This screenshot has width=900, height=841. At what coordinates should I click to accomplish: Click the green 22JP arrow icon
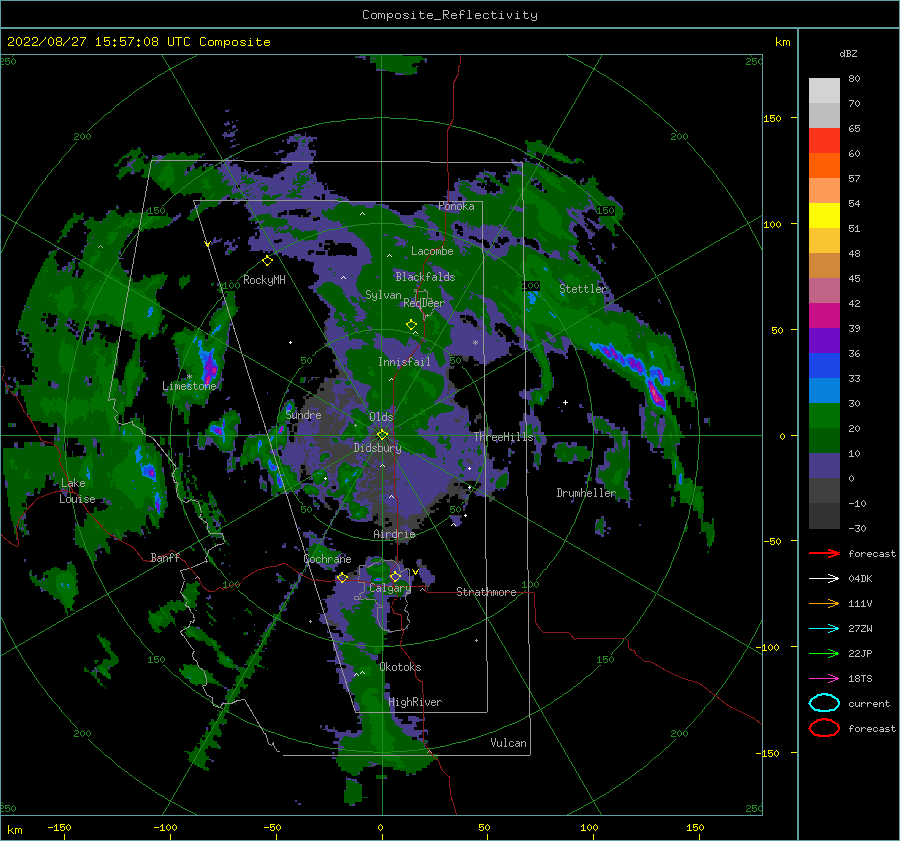[x=824, y=653]
